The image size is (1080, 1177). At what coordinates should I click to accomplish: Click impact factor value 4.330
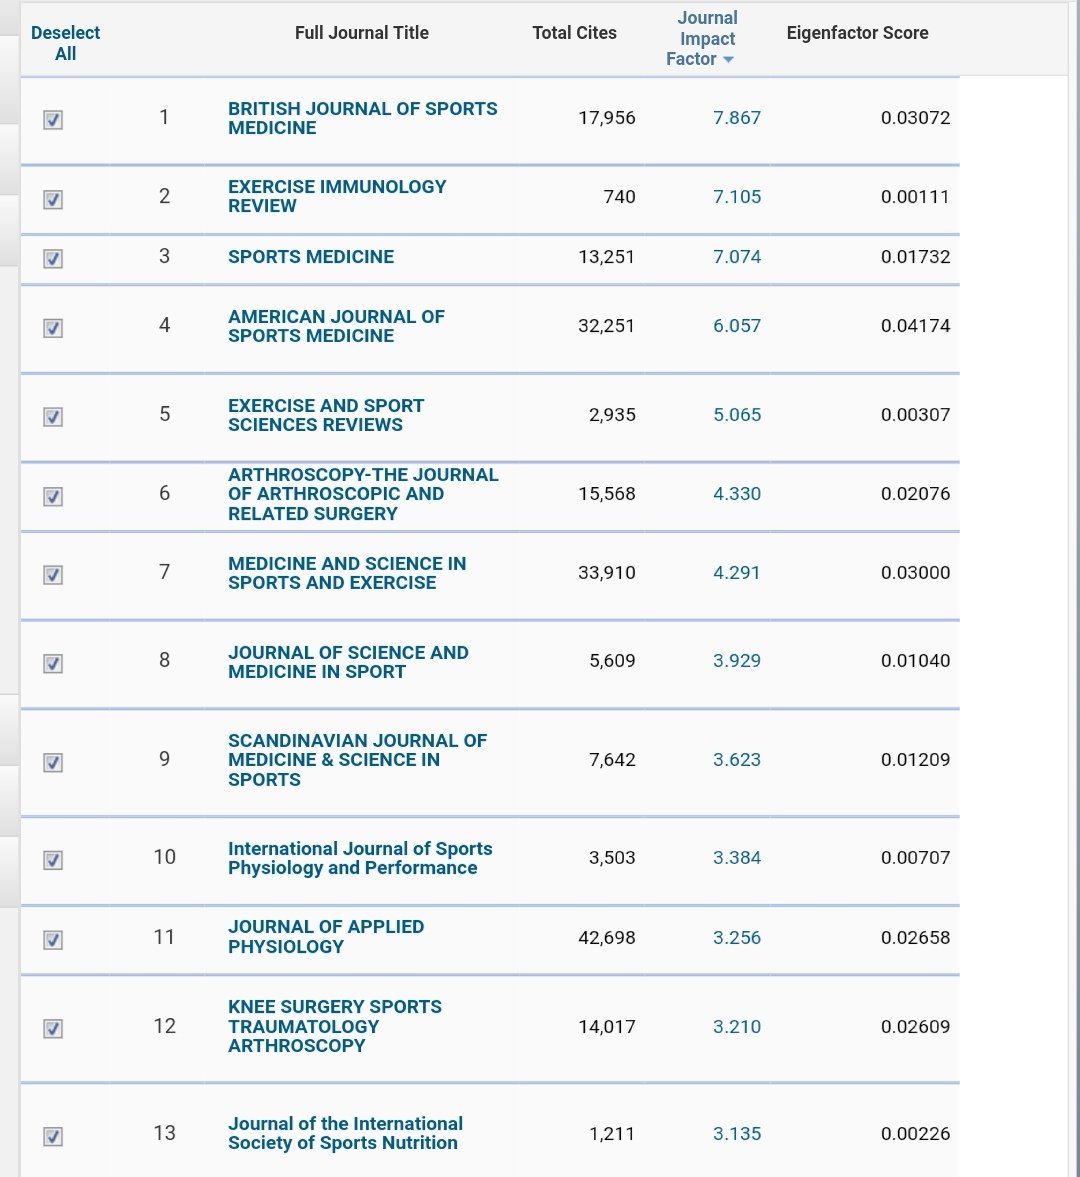(x=737, y=494)
